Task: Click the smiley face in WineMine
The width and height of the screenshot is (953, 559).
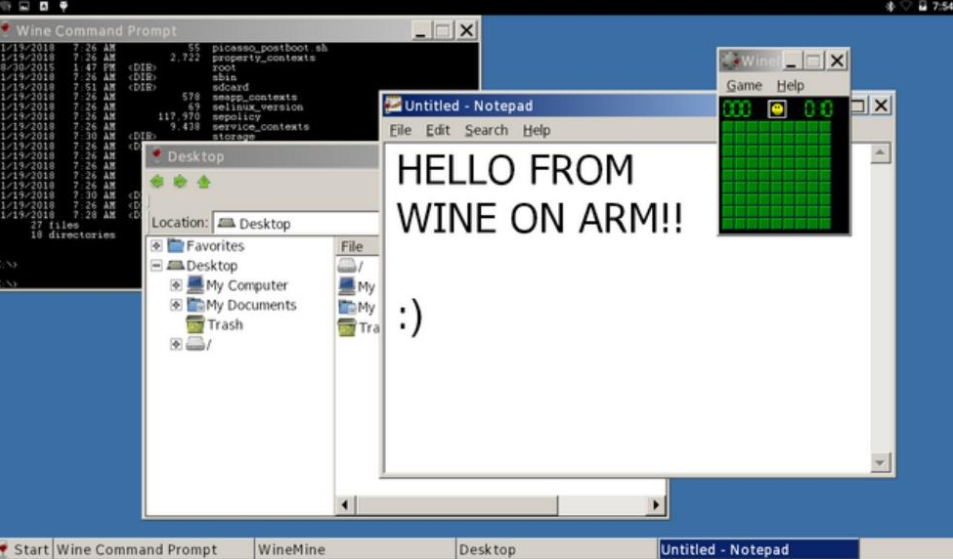Action: [x=777, y=109]
